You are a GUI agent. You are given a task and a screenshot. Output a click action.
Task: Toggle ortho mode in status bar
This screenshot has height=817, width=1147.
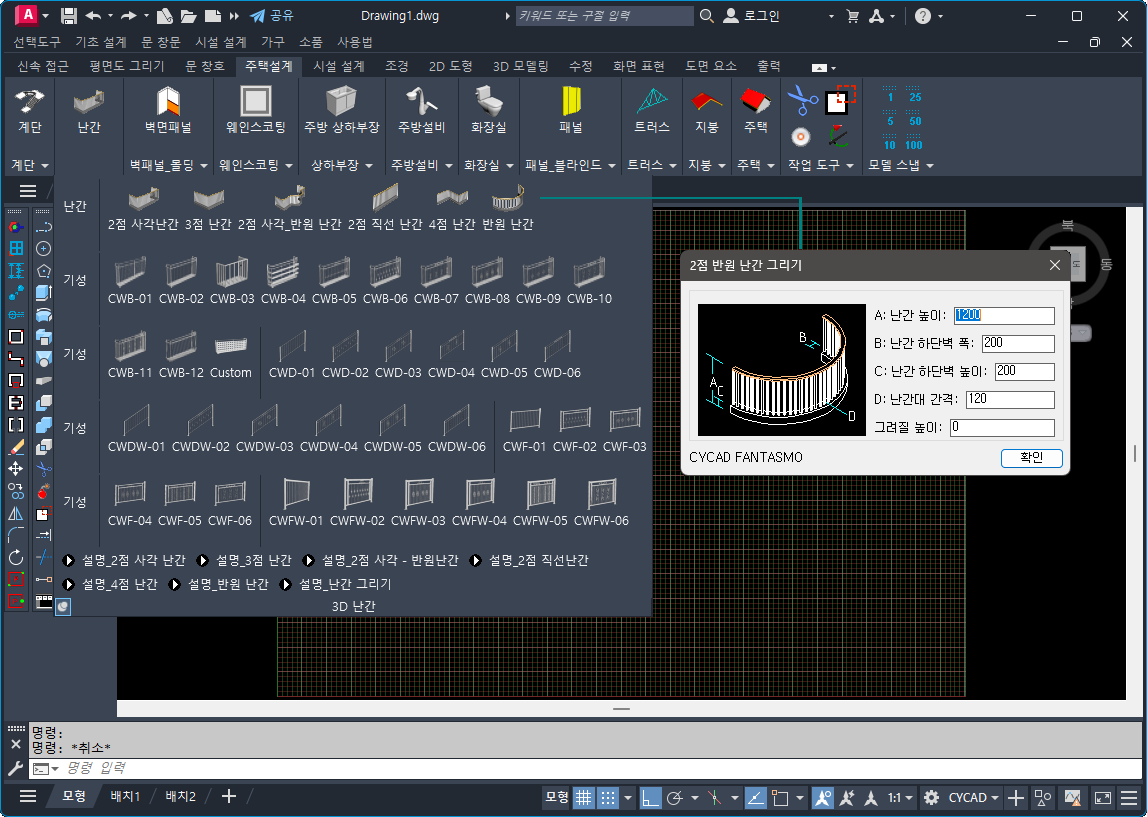point(651,797)
